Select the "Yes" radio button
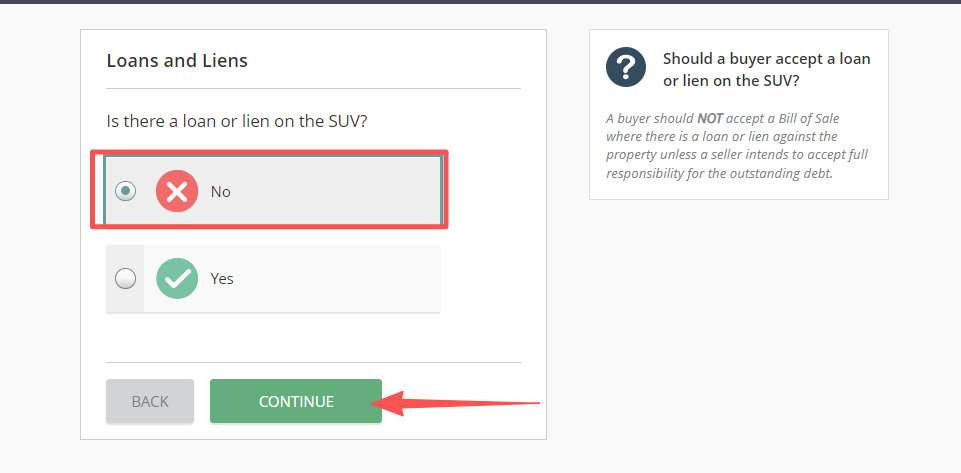This screenshot has height=473, width=961. pyautogui.click(x=125, y=279)
